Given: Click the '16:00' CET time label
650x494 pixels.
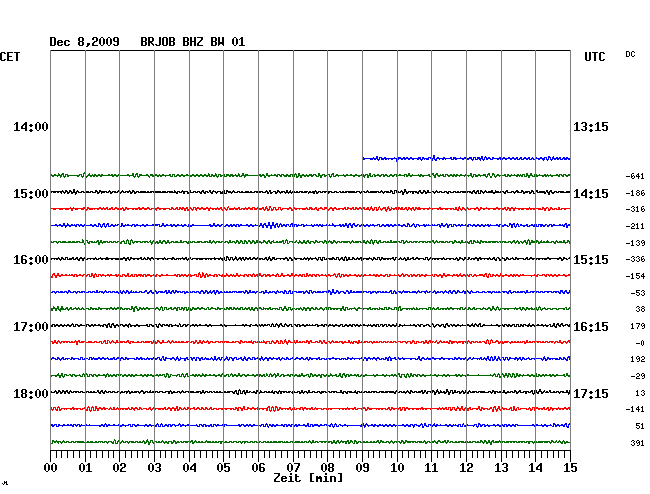Looking at the screenshot, I should click(x=31, y=260).
